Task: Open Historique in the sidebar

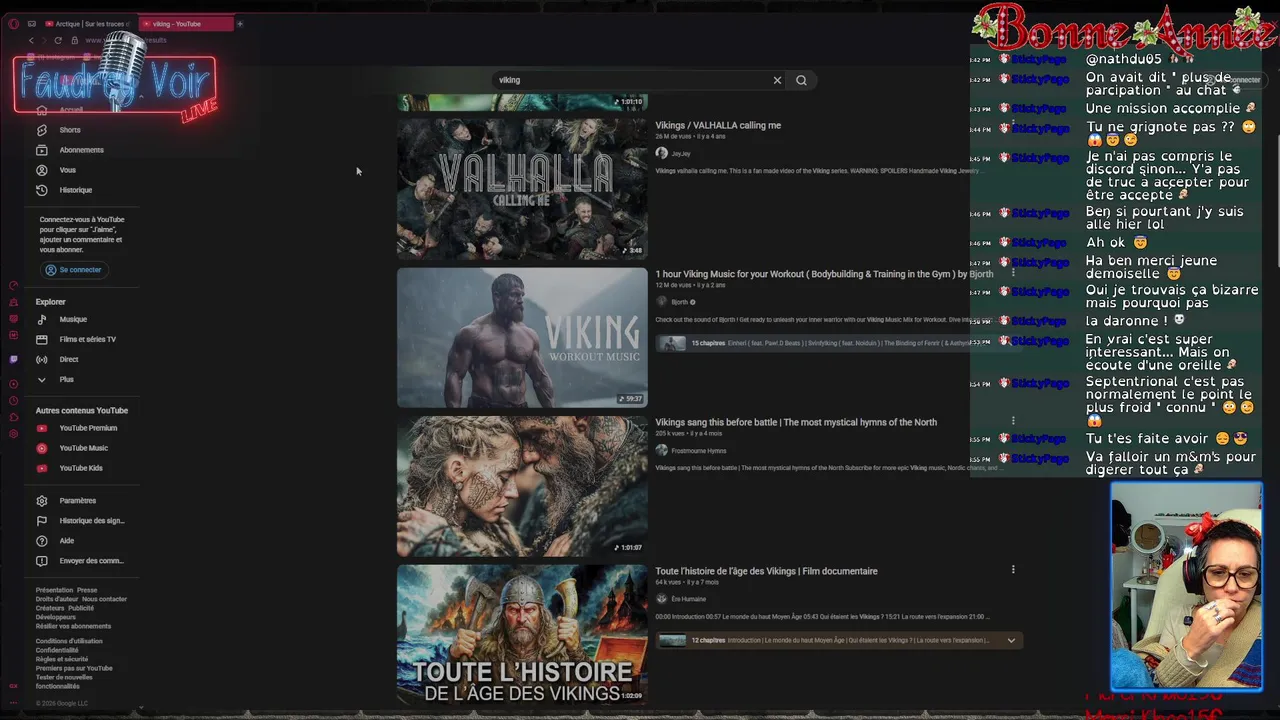Action: click(x=75, y=190)
